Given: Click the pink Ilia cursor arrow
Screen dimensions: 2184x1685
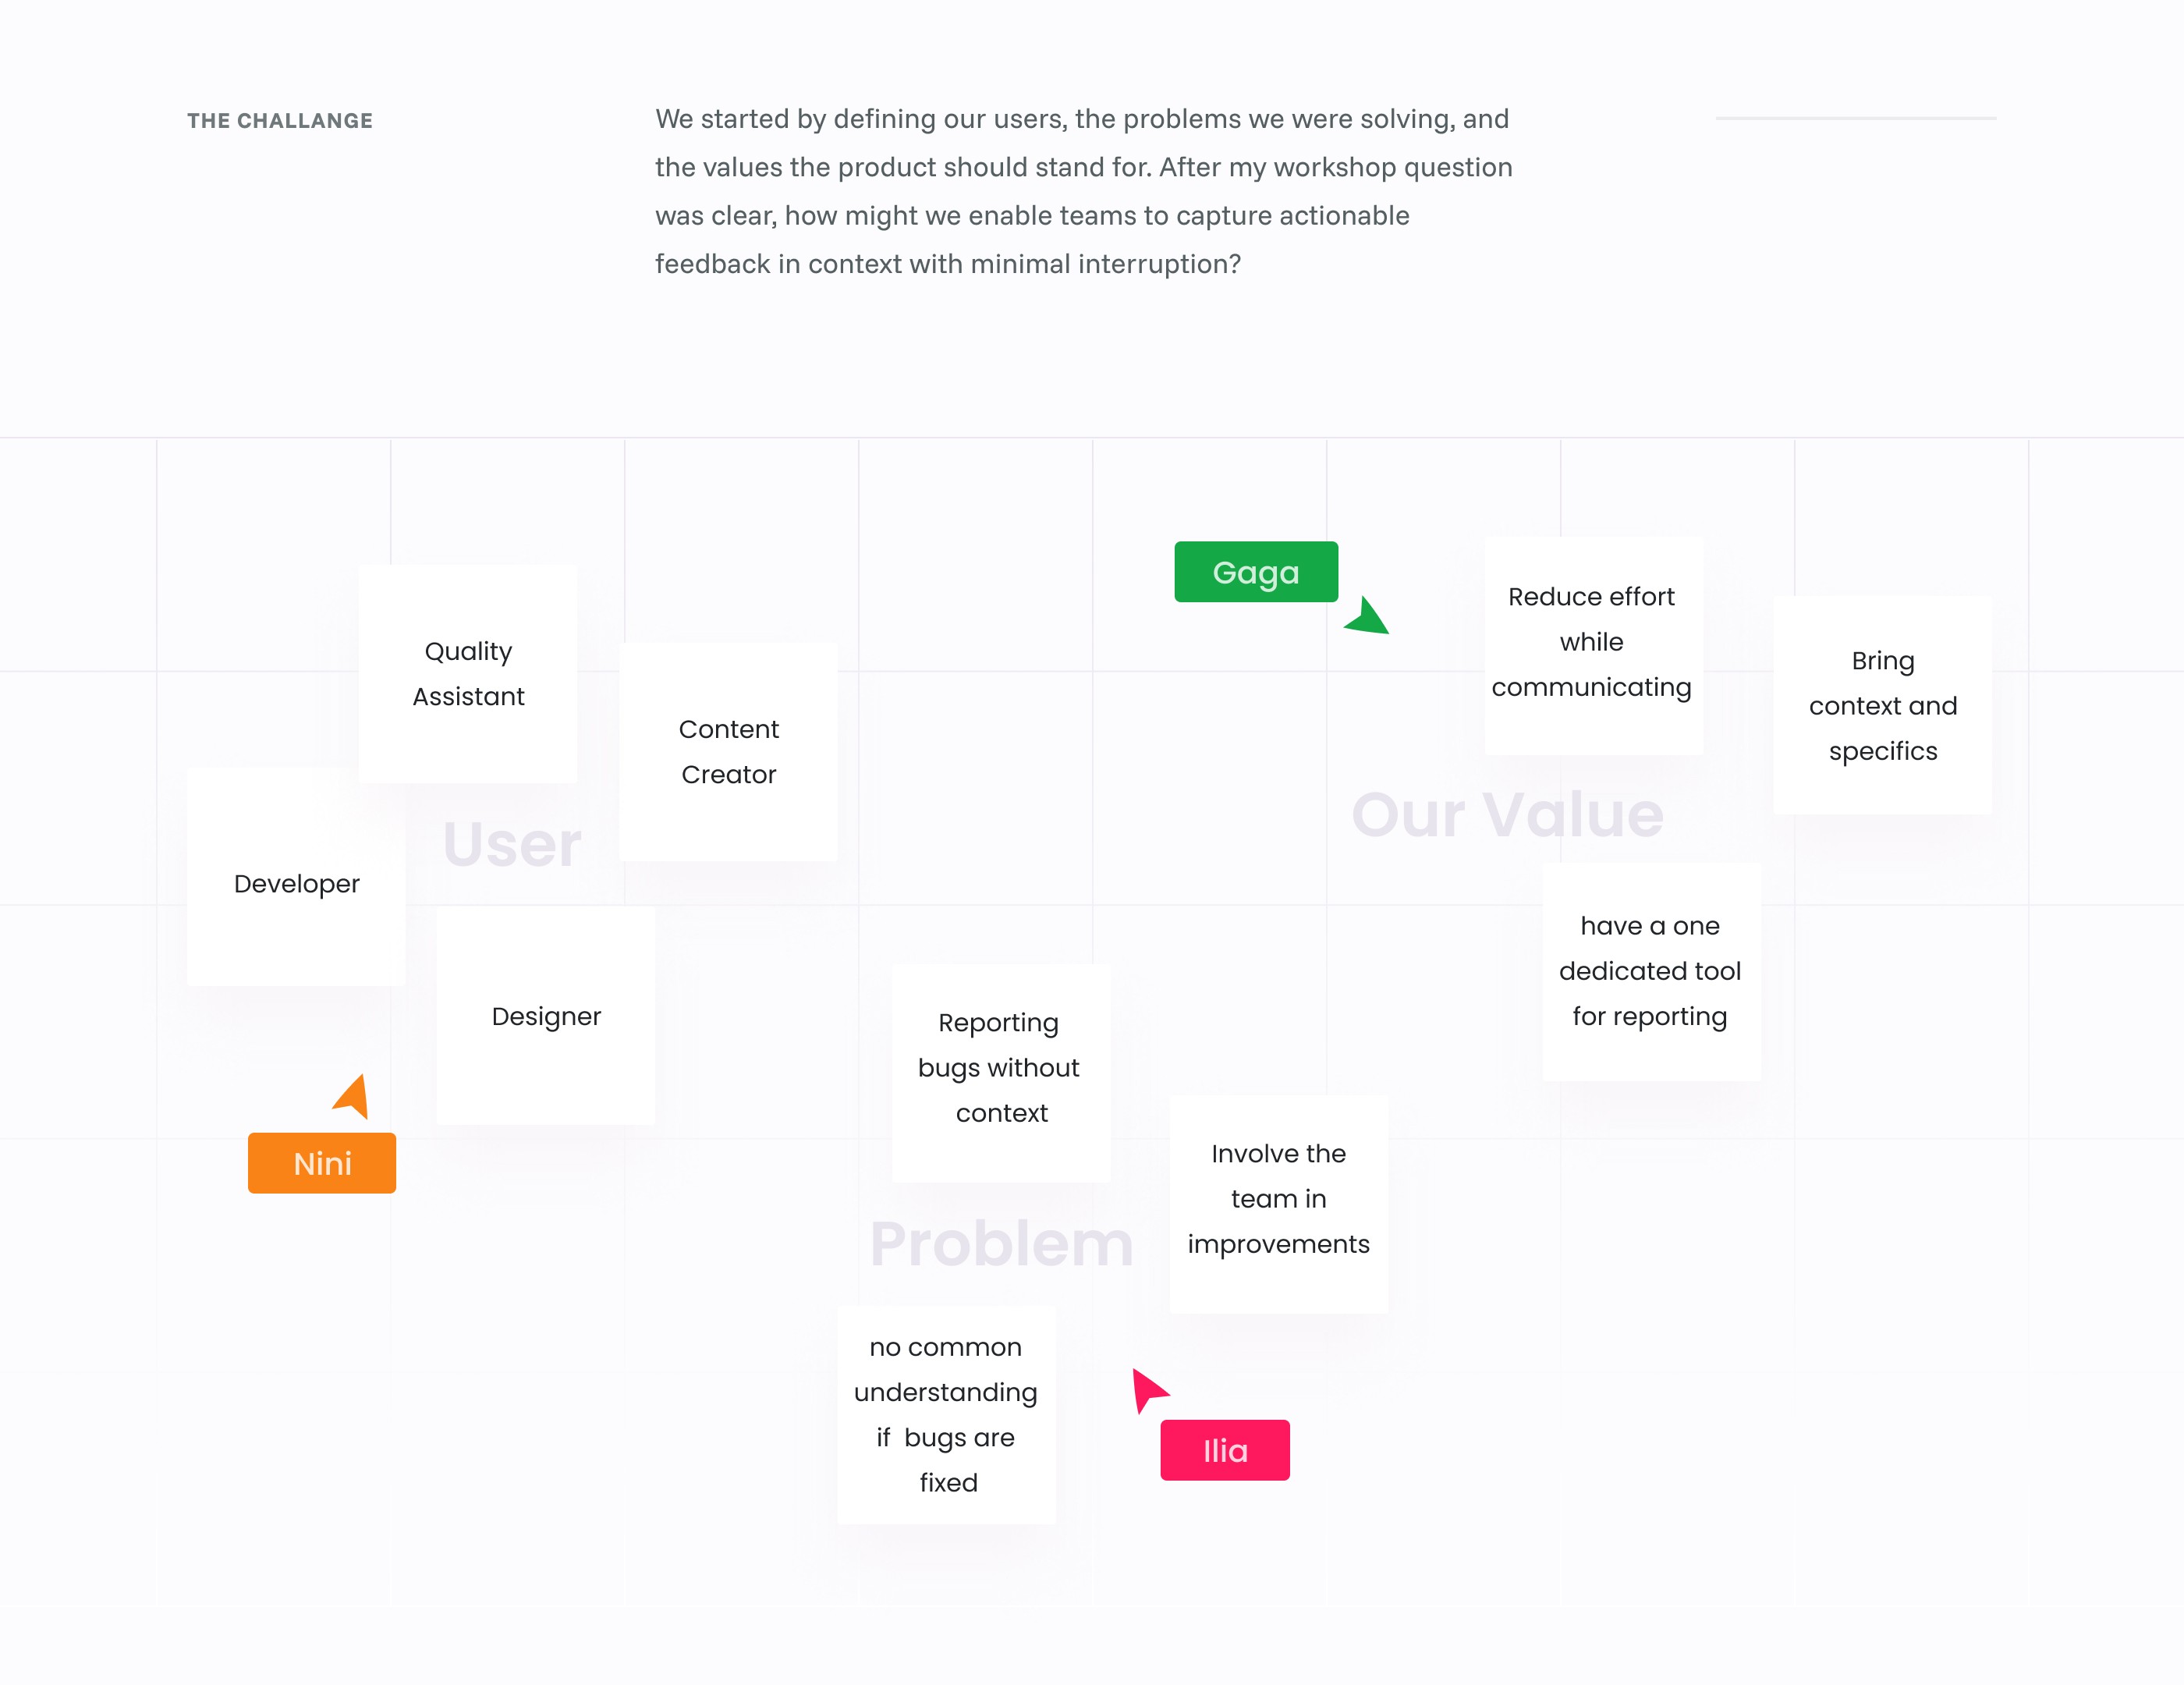Looking at the screenshot, I should 1149,1390.
